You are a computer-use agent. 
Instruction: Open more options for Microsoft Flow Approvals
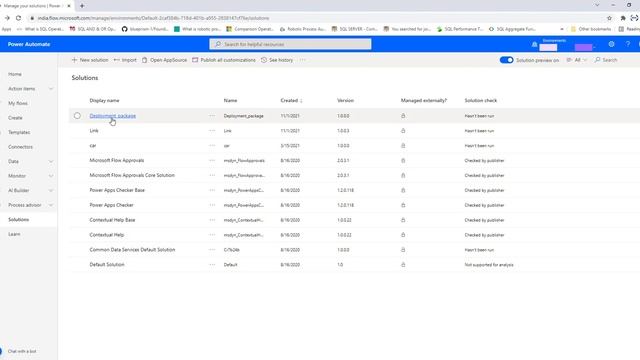[x=212, y=160]
